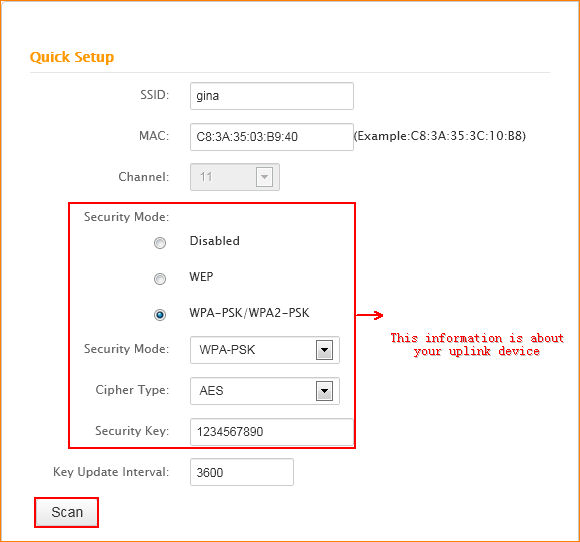580x542 pixels.
Task: Click the WEP option label text
Action: [x=201, y=277]
